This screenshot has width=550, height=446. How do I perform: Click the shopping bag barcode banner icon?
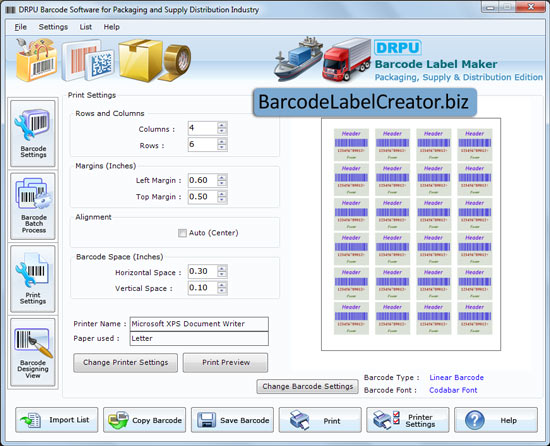(x=36, y=60)
